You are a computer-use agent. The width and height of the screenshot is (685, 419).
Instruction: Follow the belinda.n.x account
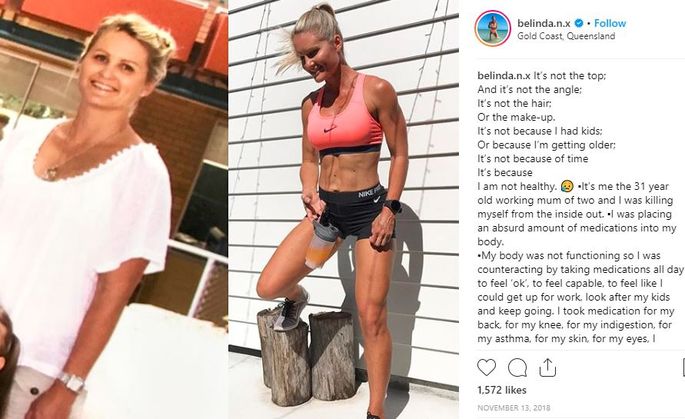(610, 23)
